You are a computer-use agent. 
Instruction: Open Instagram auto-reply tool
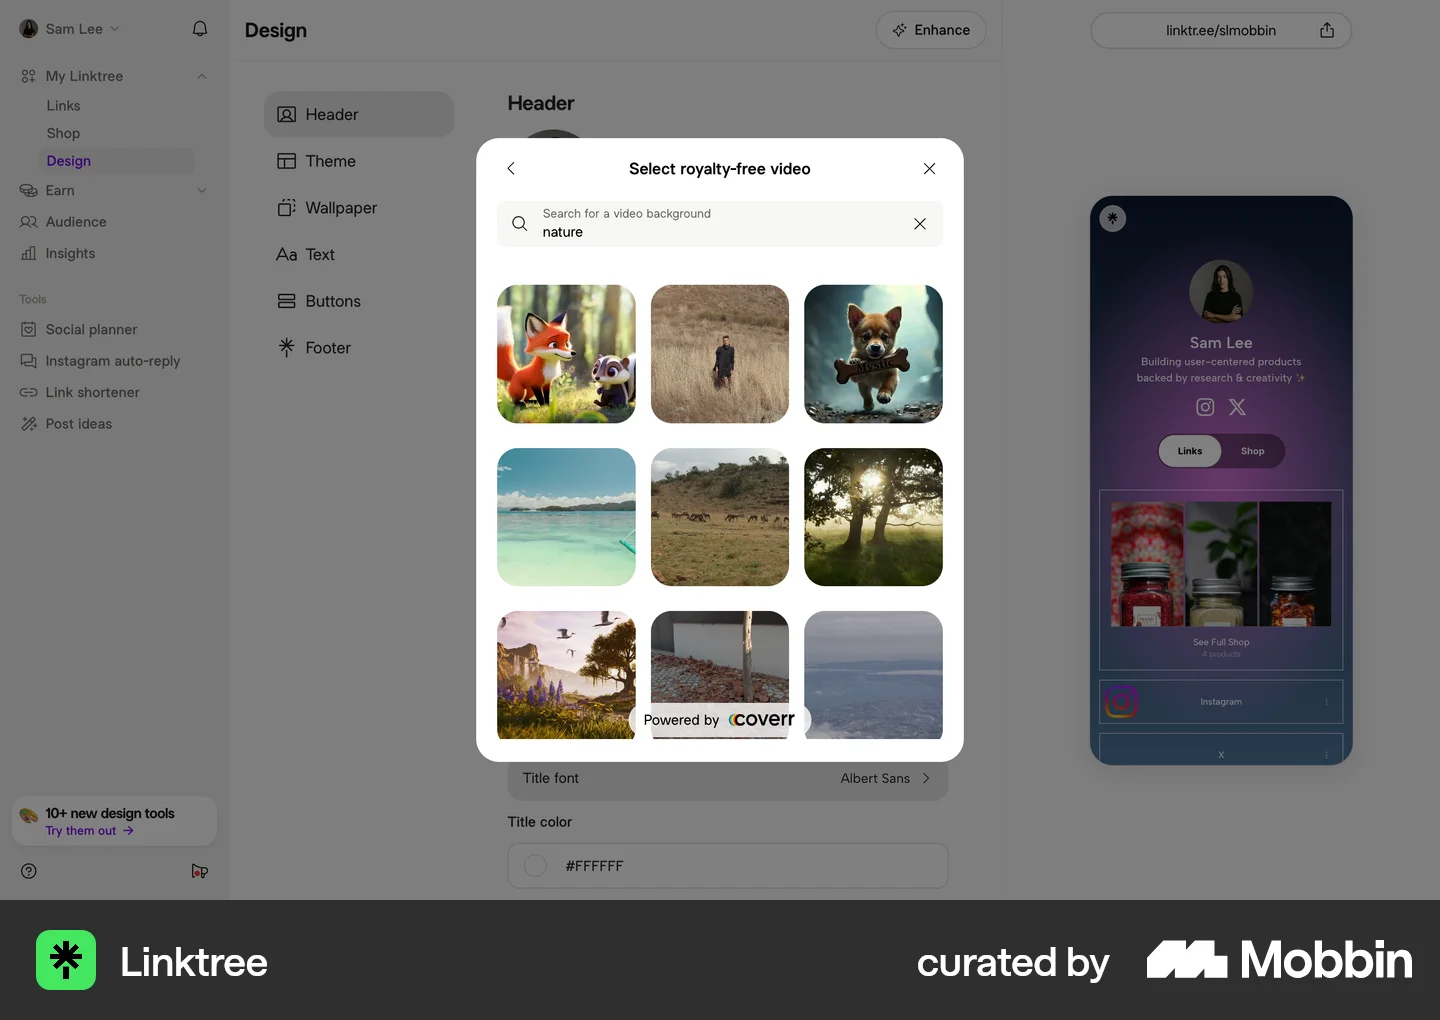coord(113,361)
